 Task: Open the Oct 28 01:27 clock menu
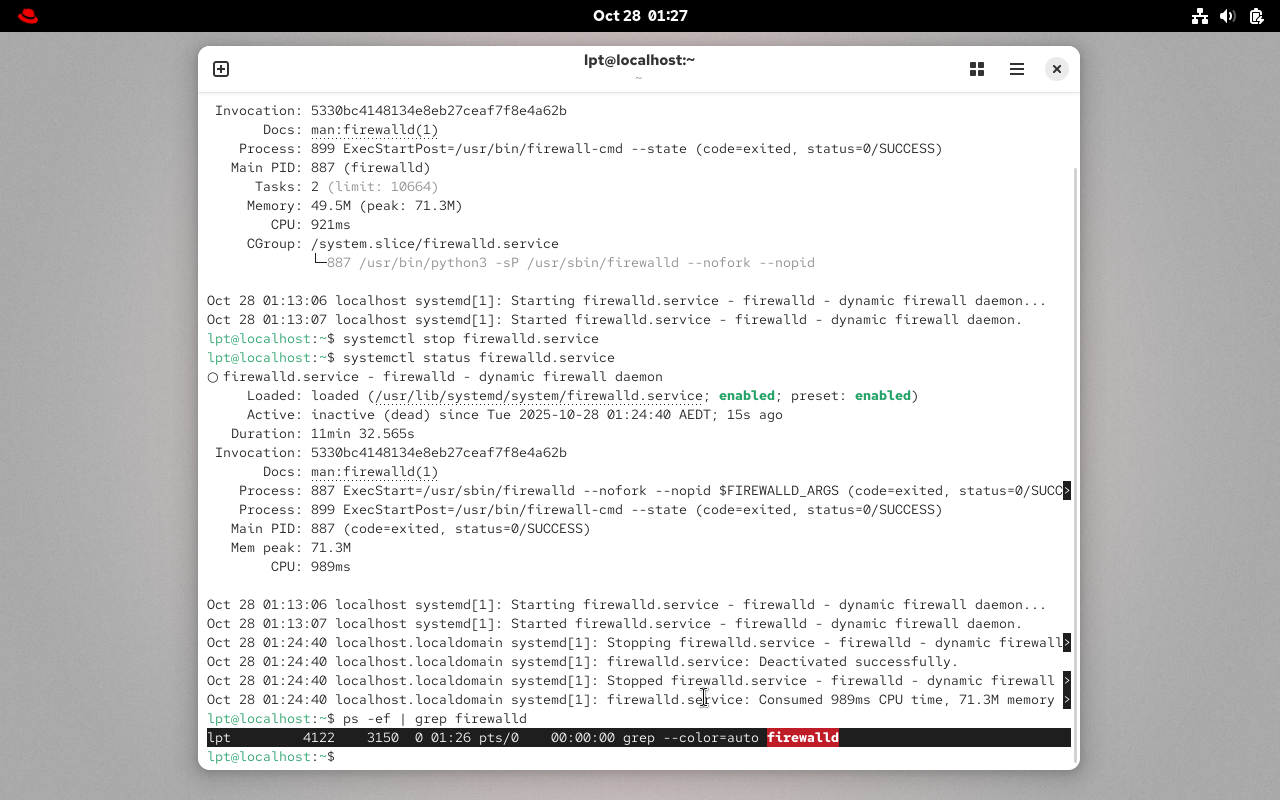[640, 16]
